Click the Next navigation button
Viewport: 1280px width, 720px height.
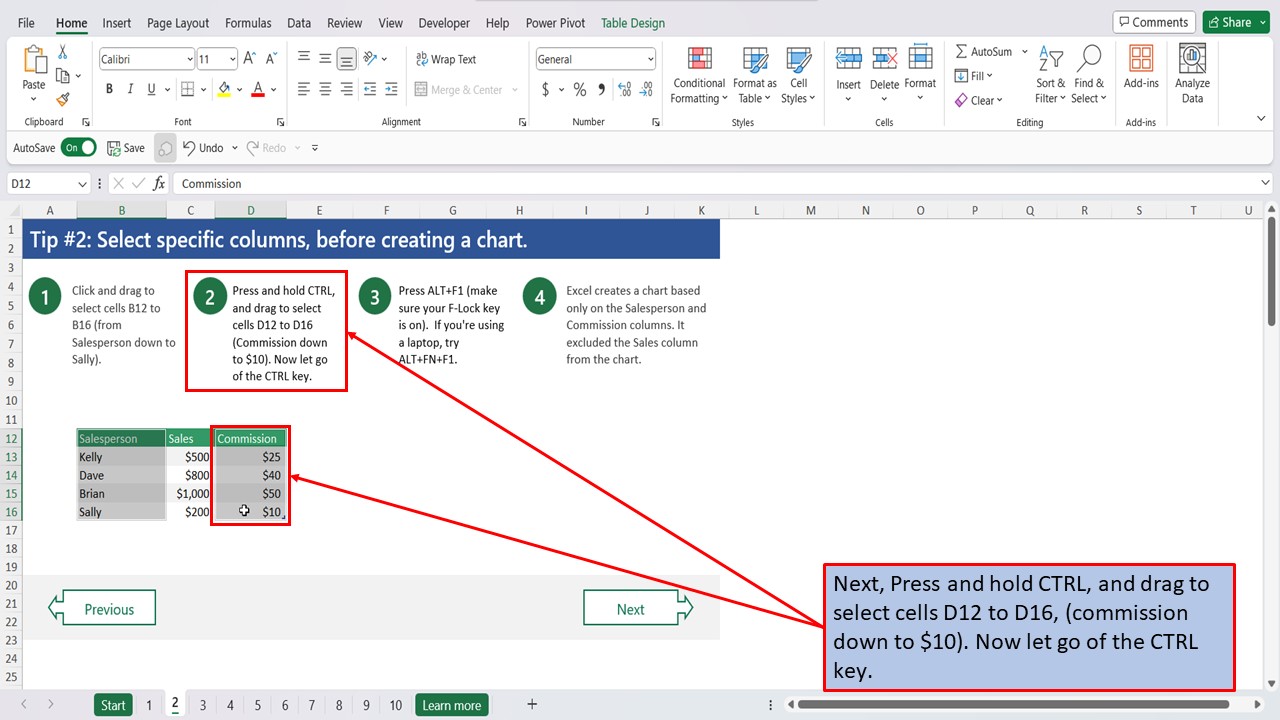tap(630, 608)
